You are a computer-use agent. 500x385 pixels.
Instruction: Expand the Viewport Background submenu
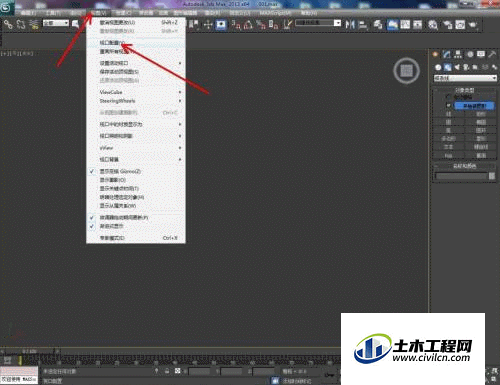tap(136, 160)
